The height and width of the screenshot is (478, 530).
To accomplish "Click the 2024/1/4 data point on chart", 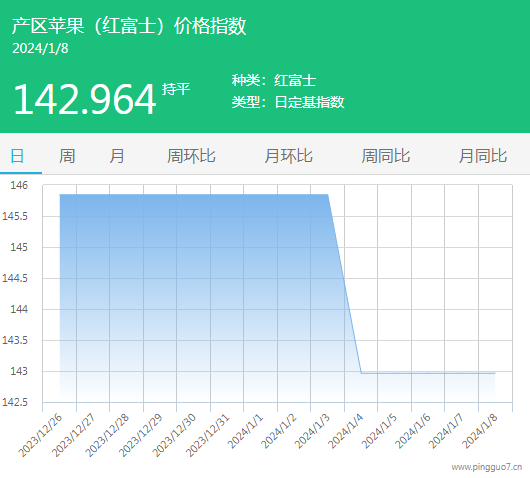I will 361,373.
